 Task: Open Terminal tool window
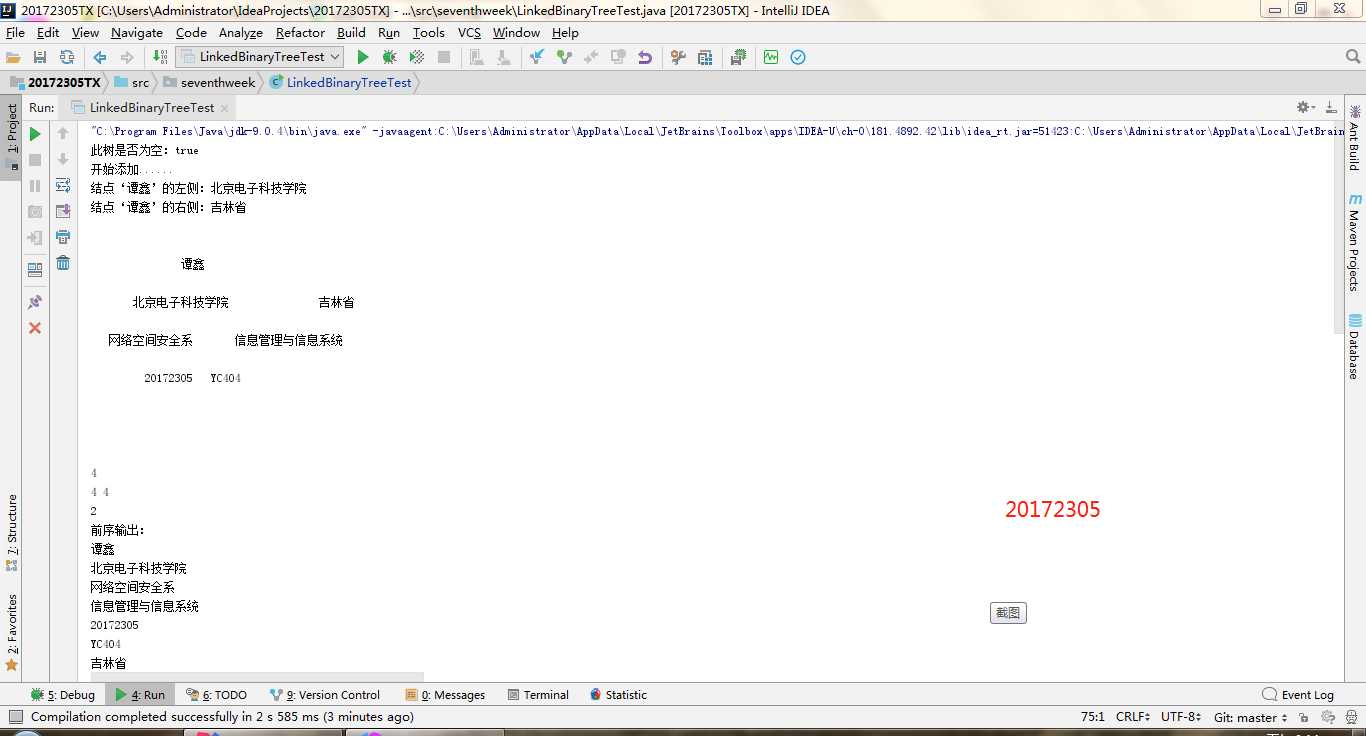pos(538,695)
